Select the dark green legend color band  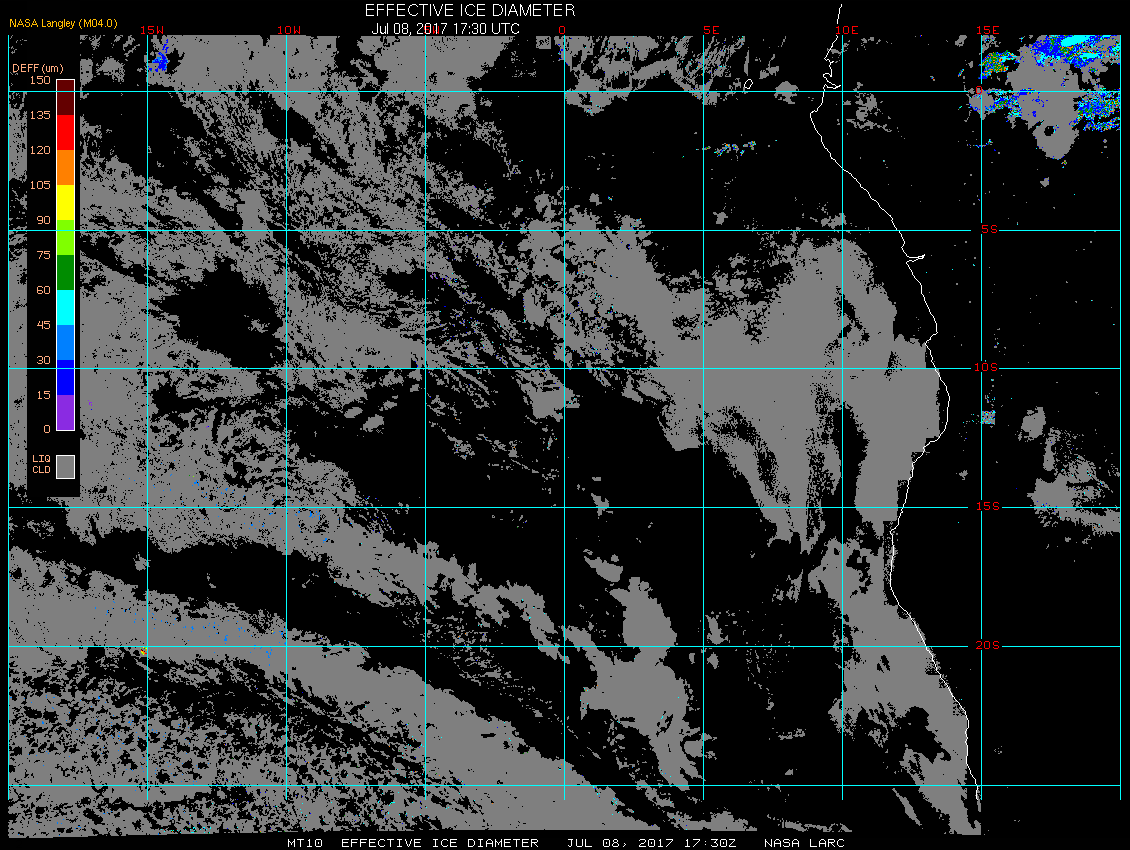(x=66, y=272)
